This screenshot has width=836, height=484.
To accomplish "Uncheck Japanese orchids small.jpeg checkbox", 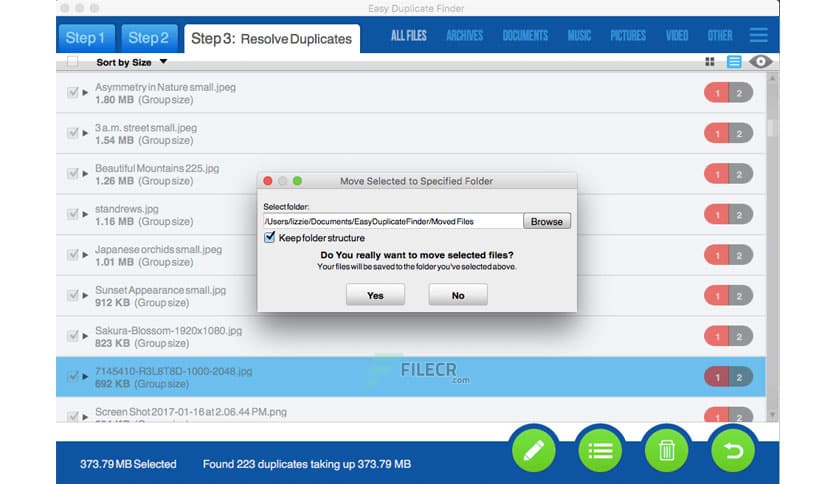I will (73, 254).
